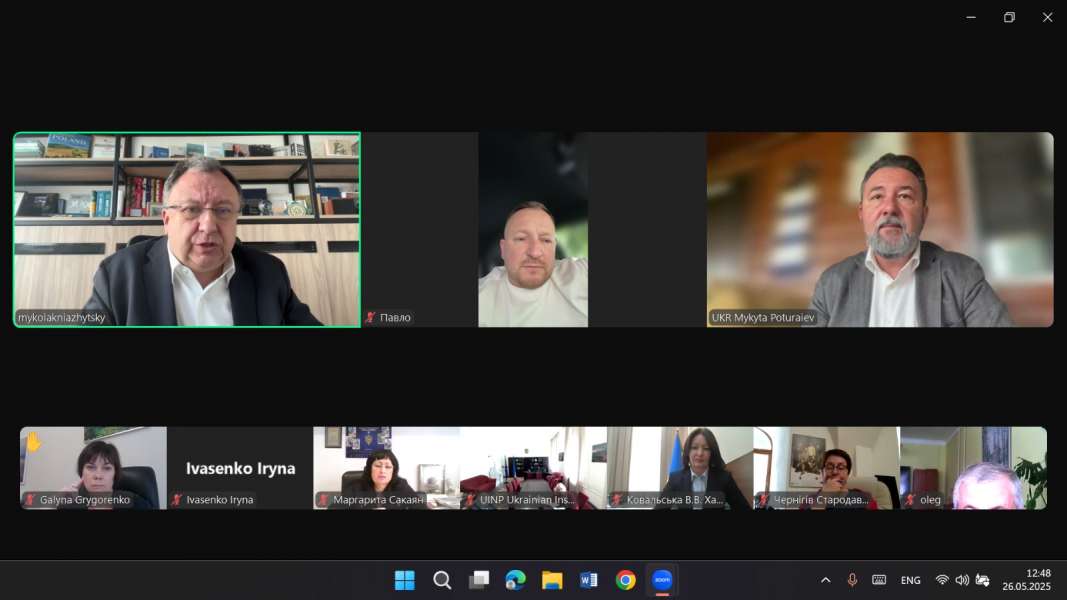Open Microsoft Word from the taskbar
The image size is (1067, 600).
tap(588, 580)
